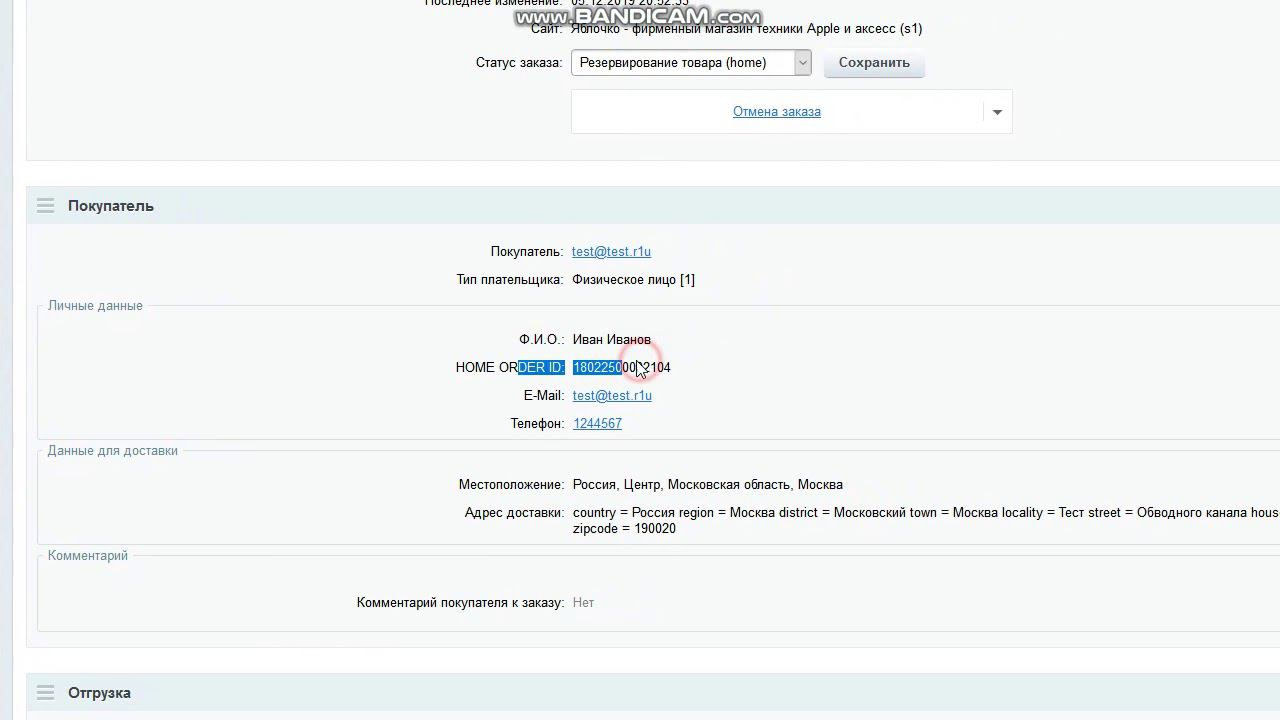Click the Физическое лицо [1] payer type
This screenshot has height=720, width=1280.
click(633, 279)
